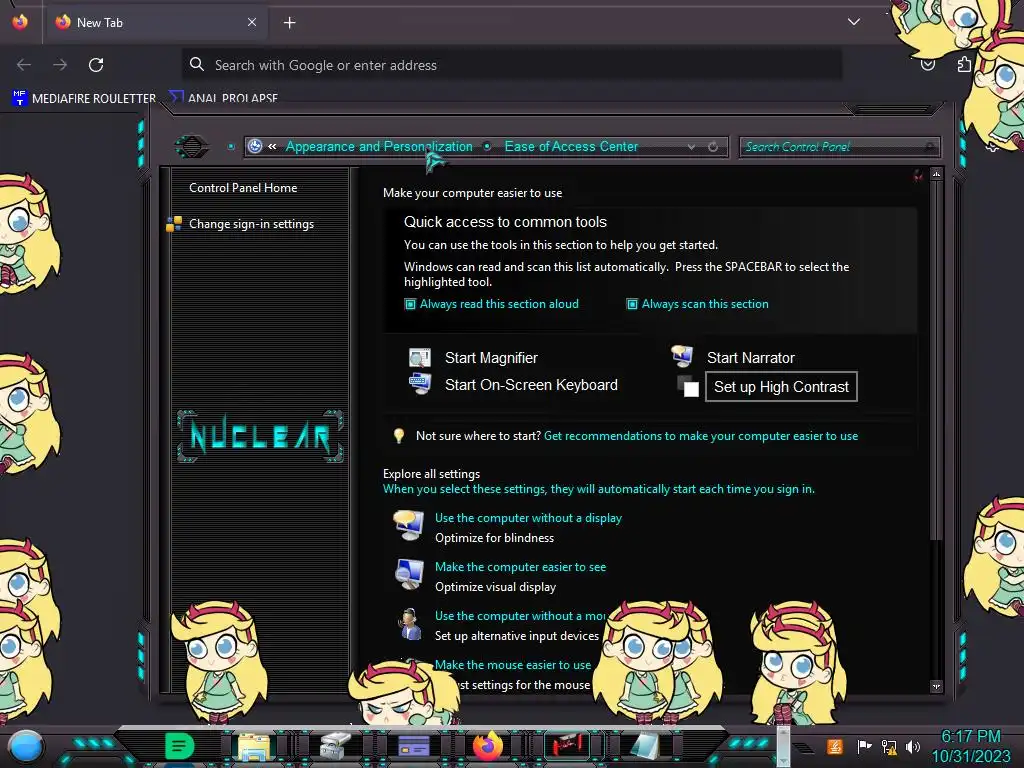Image resolution: width=1024 pixels, height=768 pixels.
Task: Expand the Control Panel address history dropdown
Action: [691, 147]
